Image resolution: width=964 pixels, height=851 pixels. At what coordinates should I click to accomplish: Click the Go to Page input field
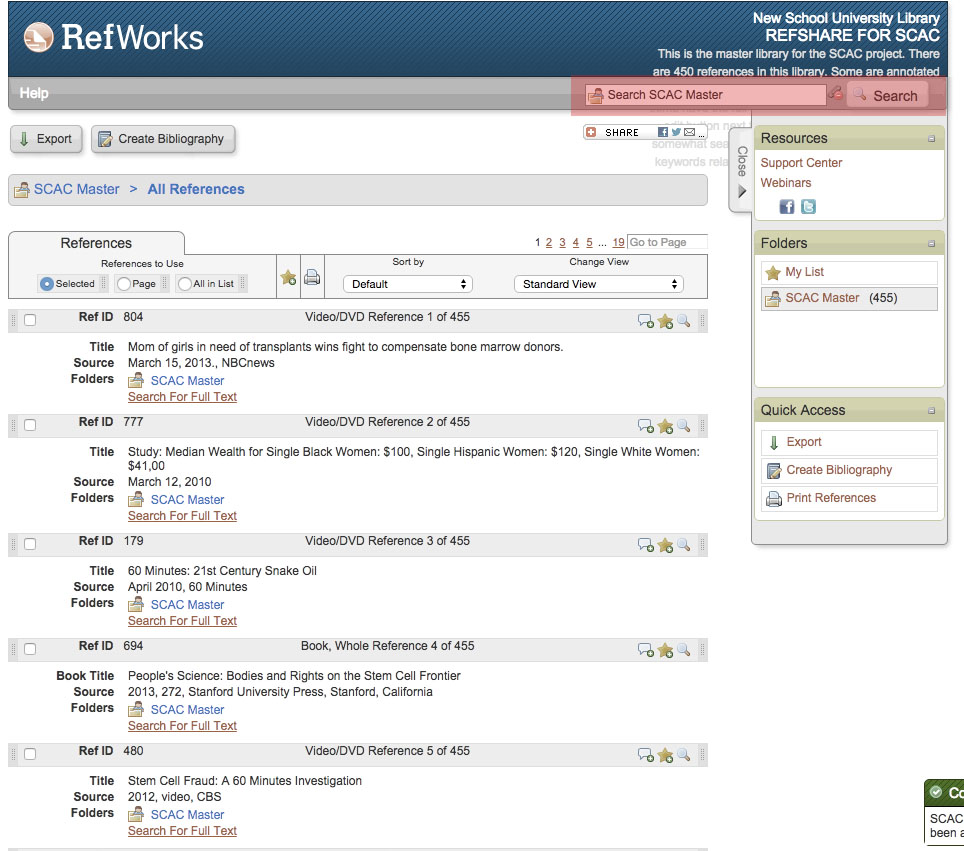(x=667, y=242)
